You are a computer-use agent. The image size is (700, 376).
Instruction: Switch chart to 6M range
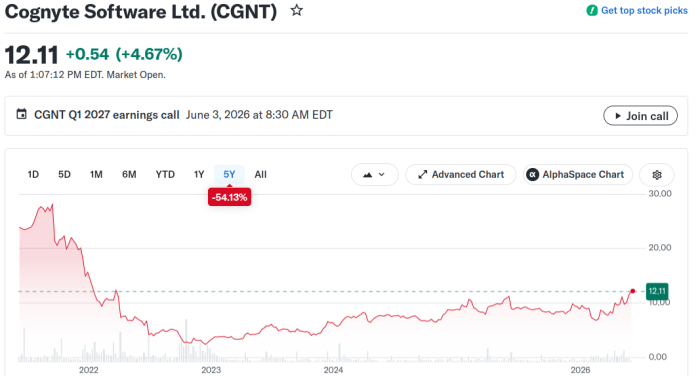[129, 175]
